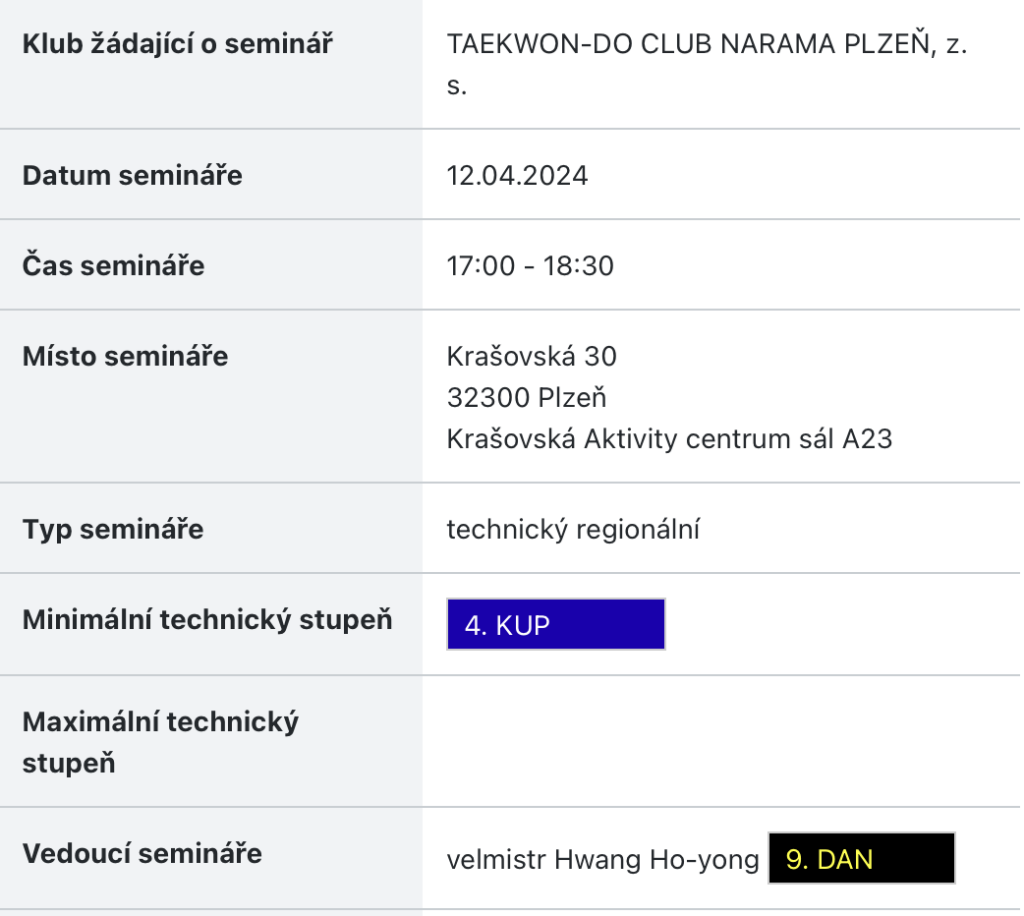1024x916 pixels.
Task: Click the Typ semináře label
Action: [113, 529]
